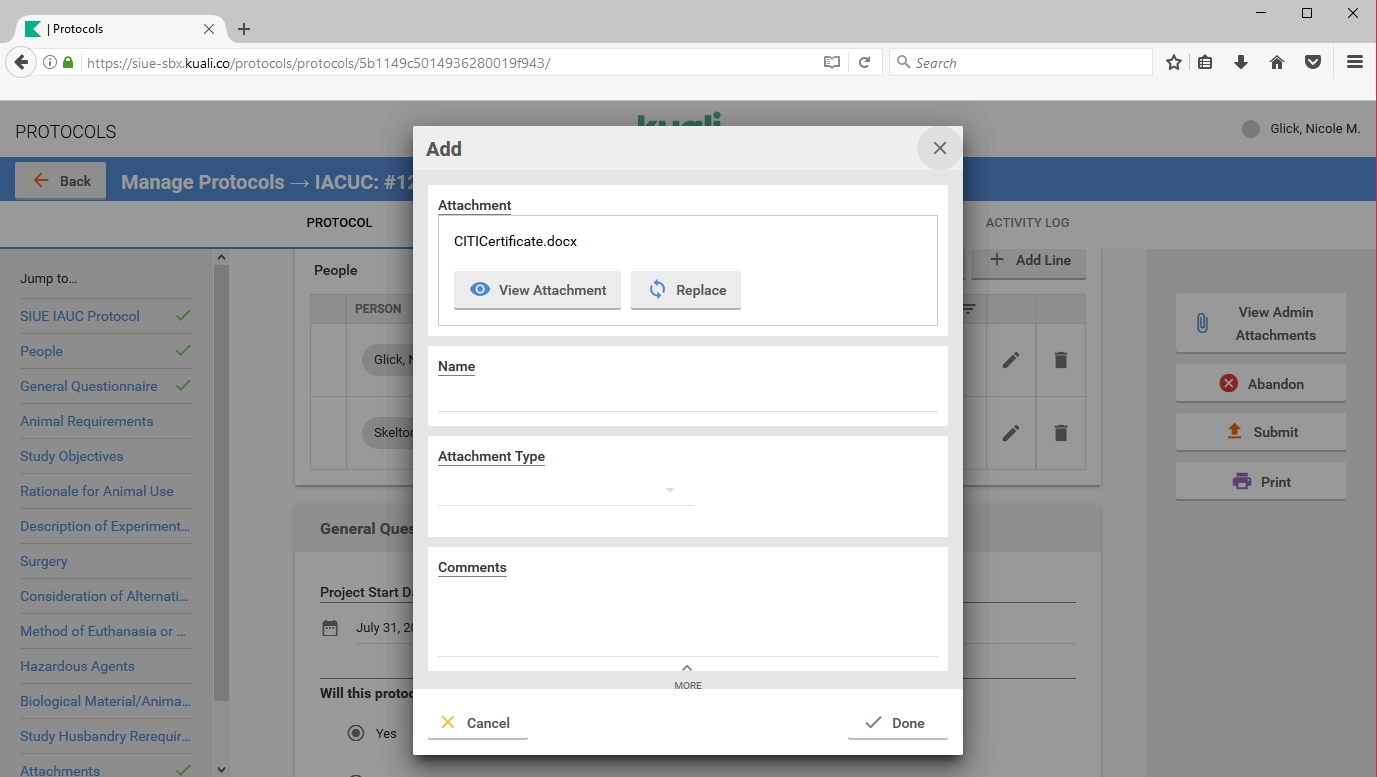Switch to the Activity Log tab
This screenshot has width=1377, height=777.
pyautogui.click(x=1027, y=223)
